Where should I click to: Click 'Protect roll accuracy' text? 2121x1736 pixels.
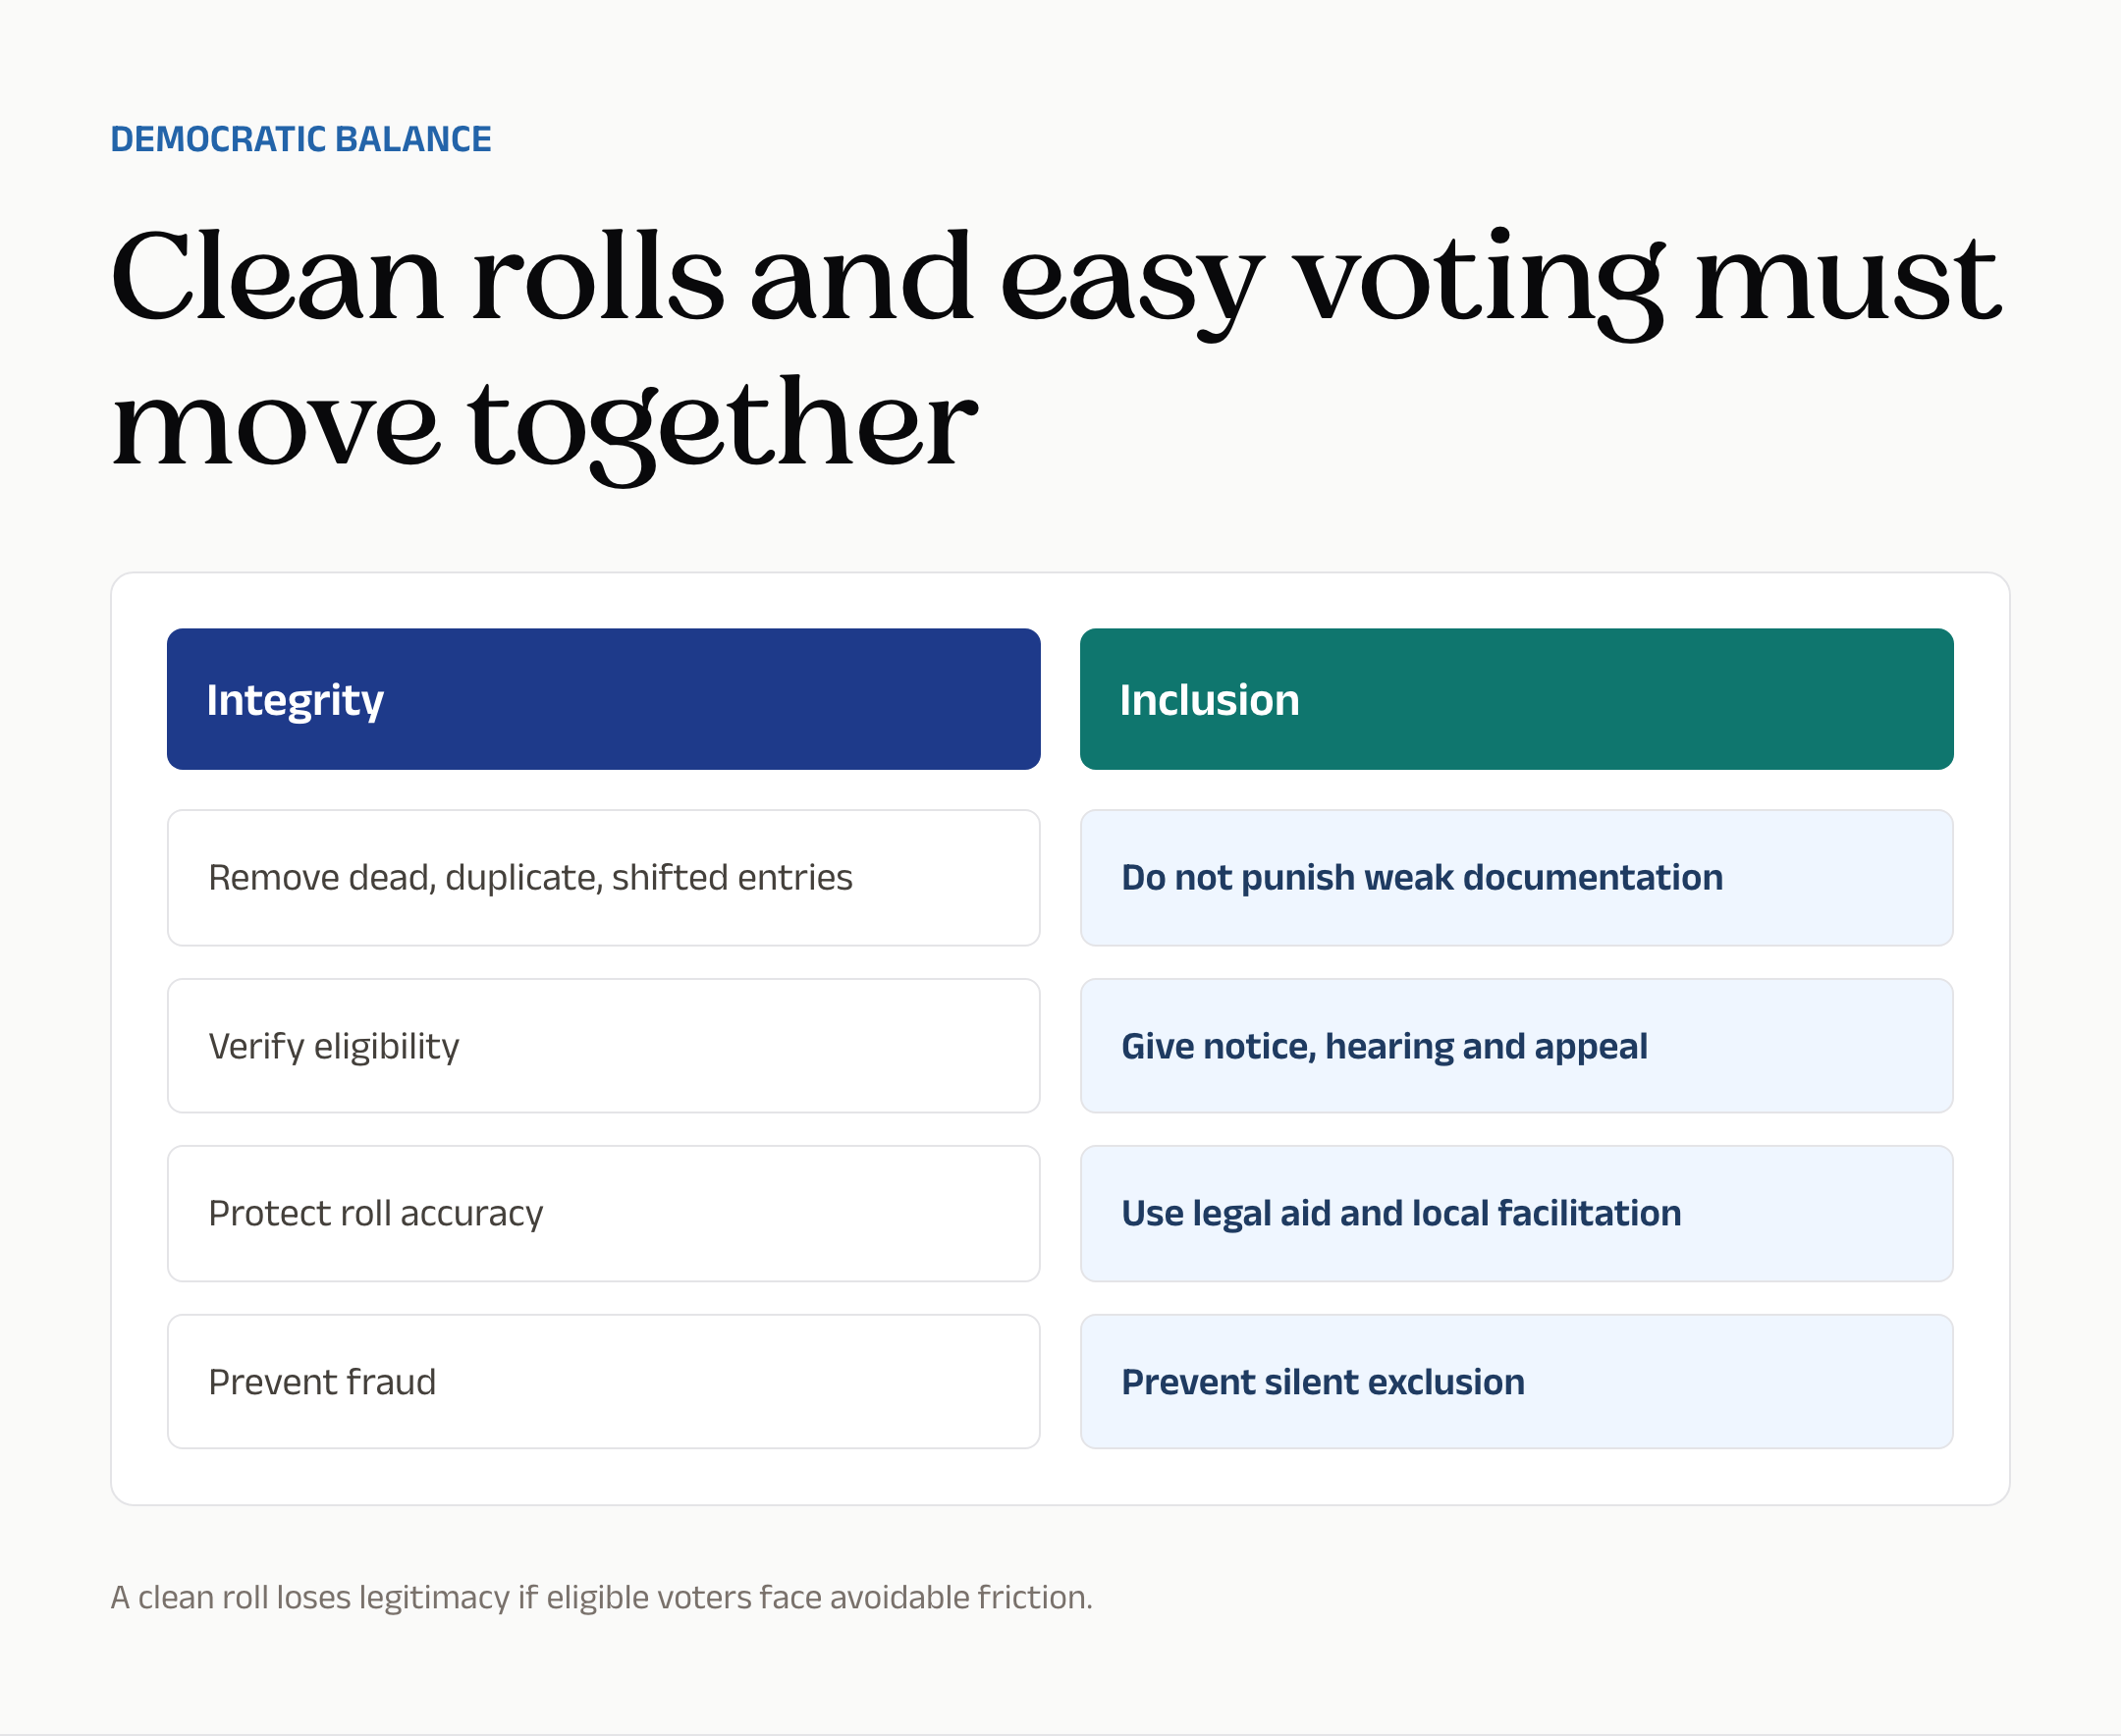[375, 1214]
